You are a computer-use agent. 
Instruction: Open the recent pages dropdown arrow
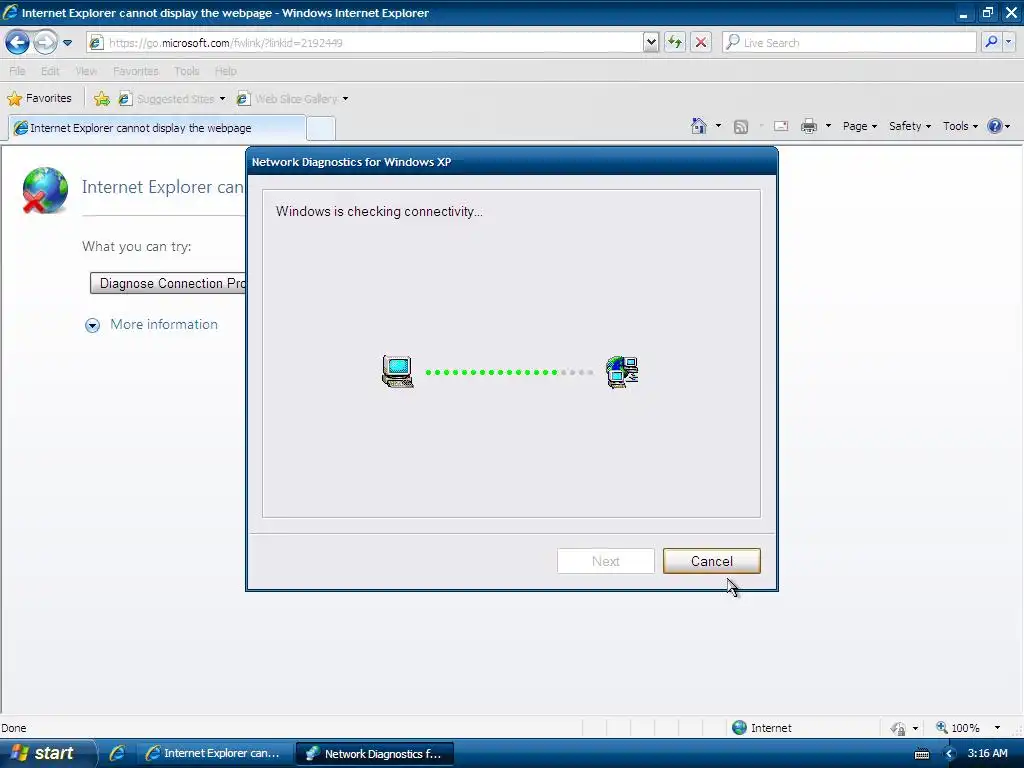pos(67,43)
